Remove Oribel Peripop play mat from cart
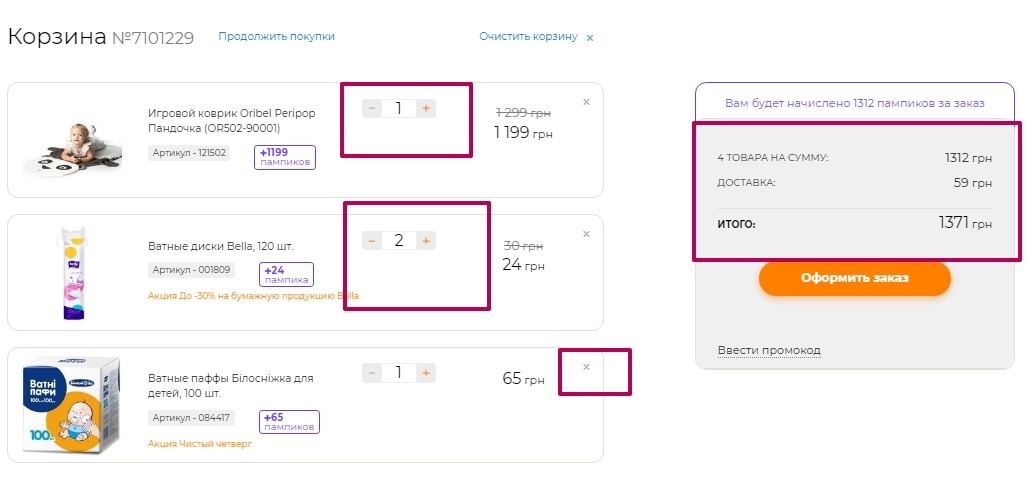Screen dimensions: 1033x479 pos(586,101)
